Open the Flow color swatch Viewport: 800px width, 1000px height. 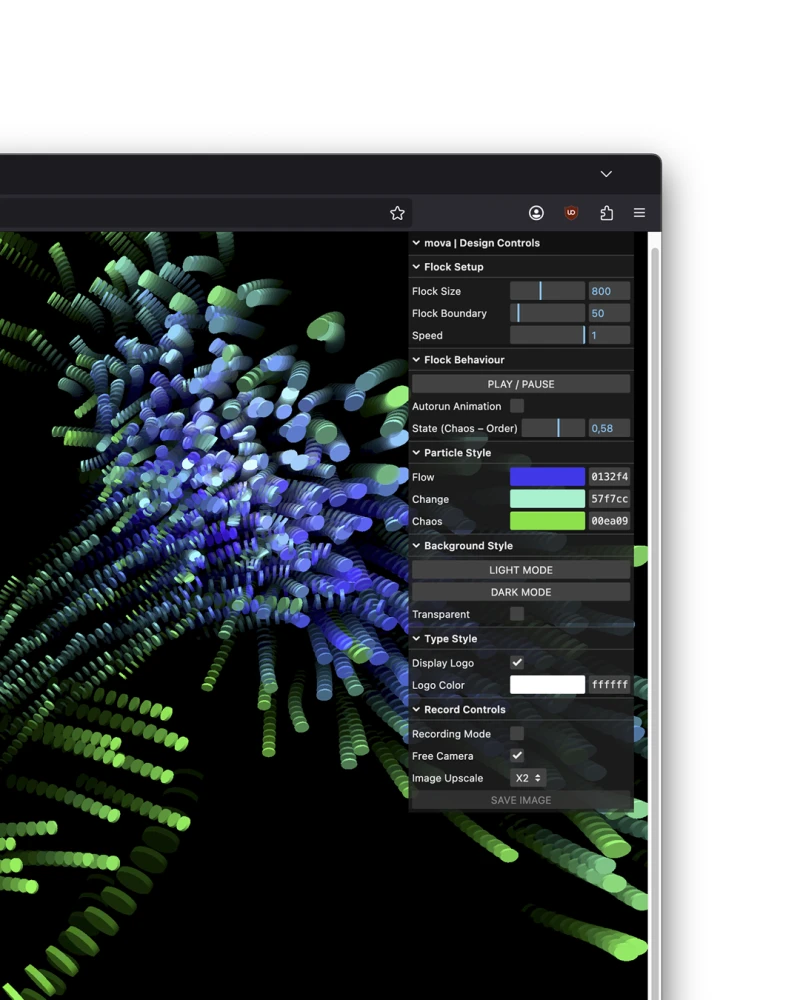(x=547, y=477)
